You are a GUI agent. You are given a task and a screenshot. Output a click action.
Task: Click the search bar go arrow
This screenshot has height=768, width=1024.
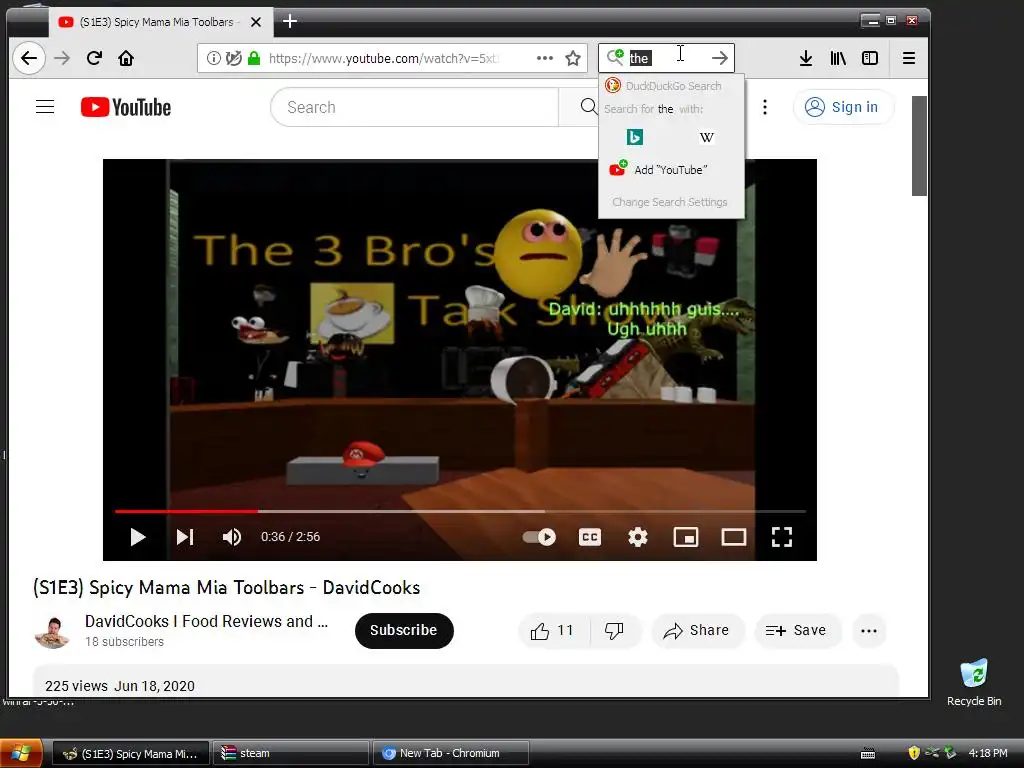(720, 58)
